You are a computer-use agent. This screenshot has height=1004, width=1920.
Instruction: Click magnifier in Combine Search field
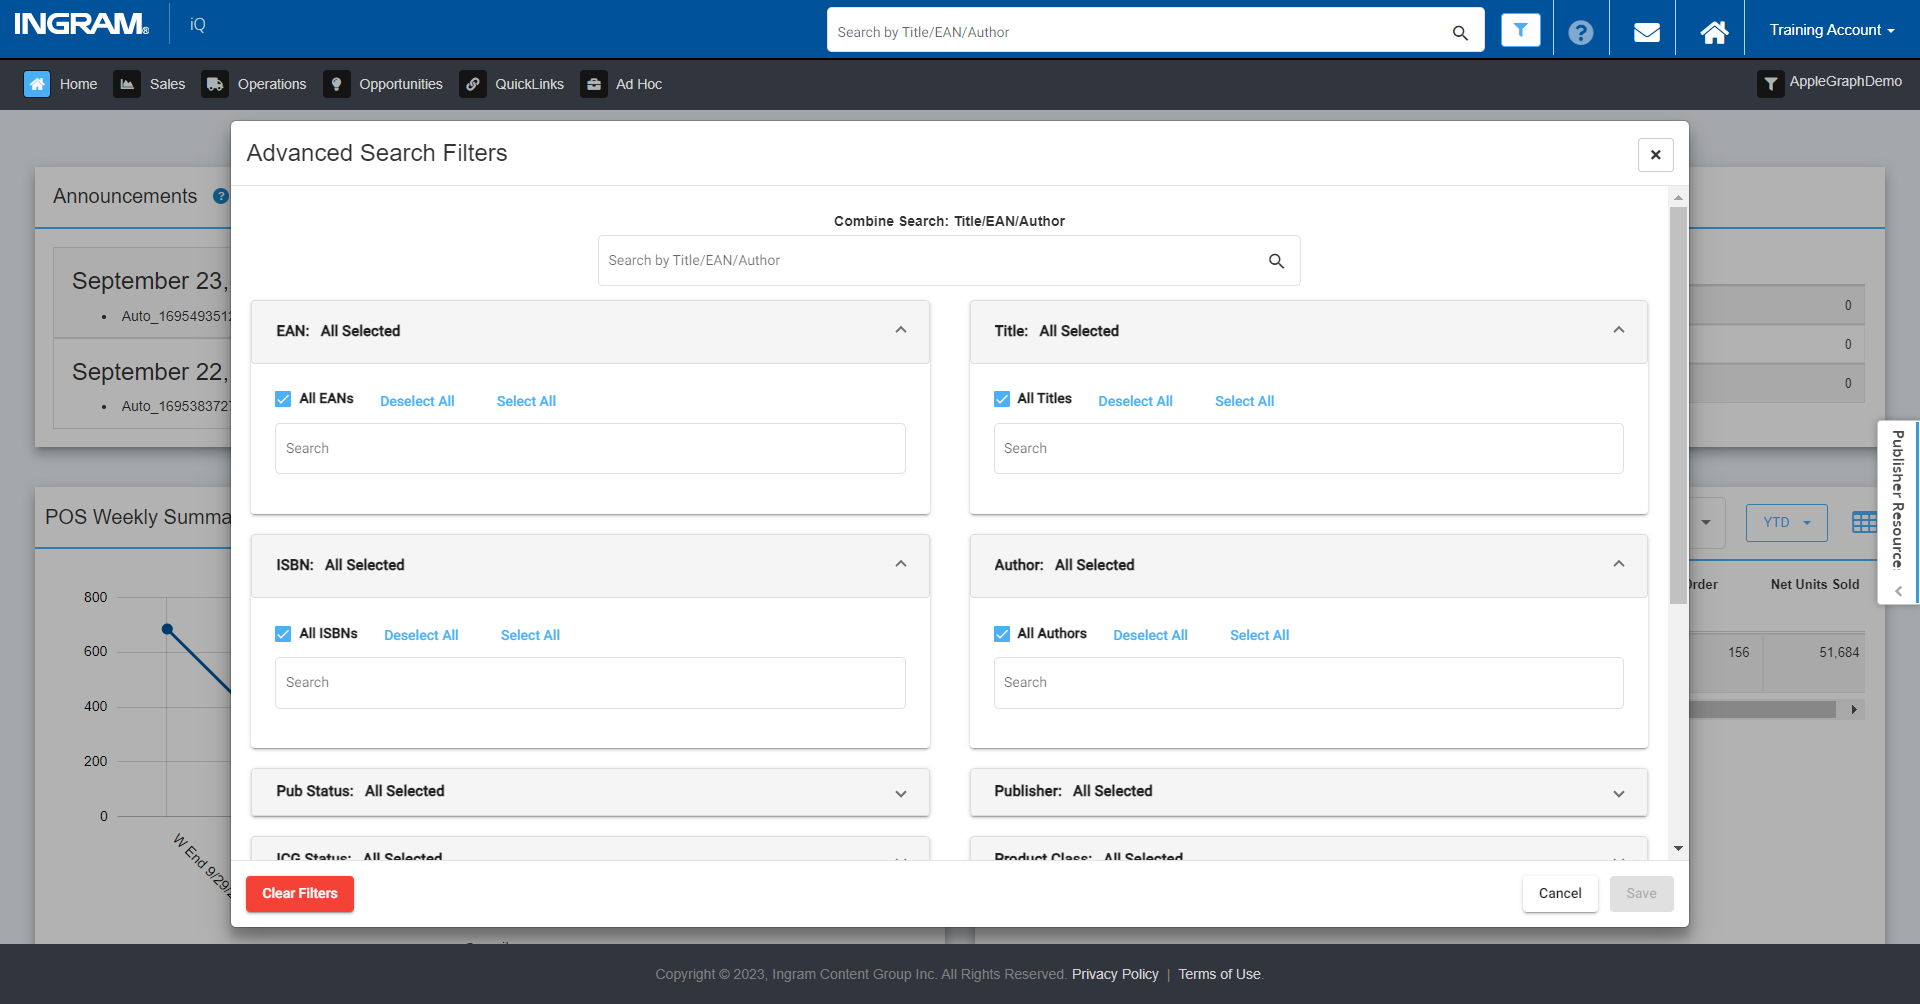1275,261
